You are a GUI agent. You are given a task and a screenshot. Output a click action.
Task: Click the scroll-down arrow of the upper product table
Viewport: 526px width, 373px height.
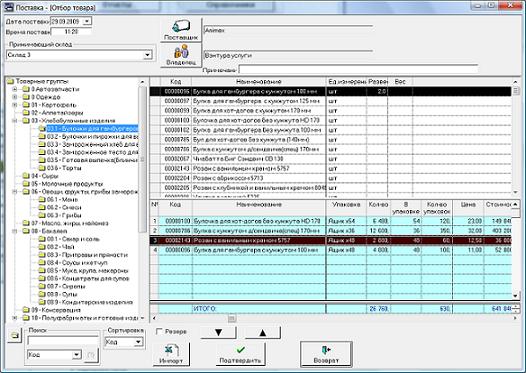516,192
